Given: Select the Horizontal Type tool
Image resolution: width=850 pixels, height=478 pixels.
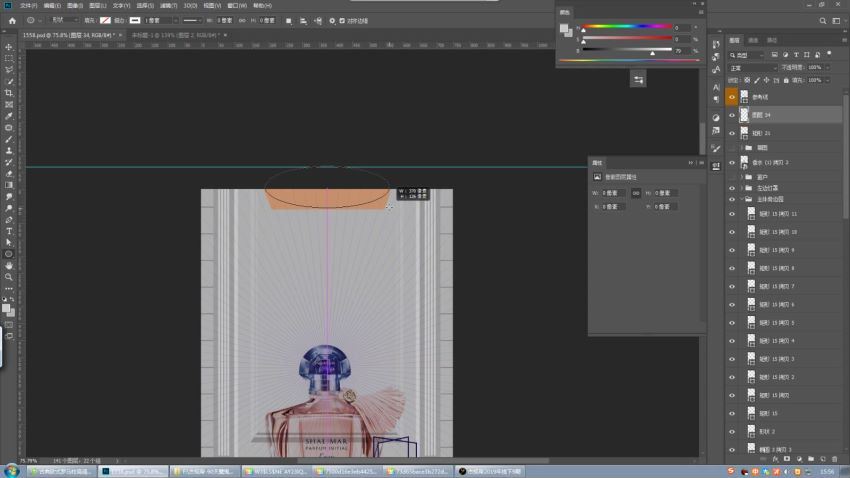Looking at the screenshot, I should [x=9, y=231].
